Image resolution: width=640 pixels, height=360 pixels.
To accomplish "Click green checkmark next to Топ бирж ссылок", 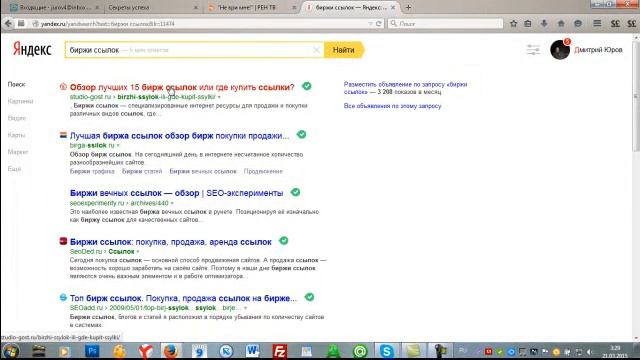I will pos(309,297).
